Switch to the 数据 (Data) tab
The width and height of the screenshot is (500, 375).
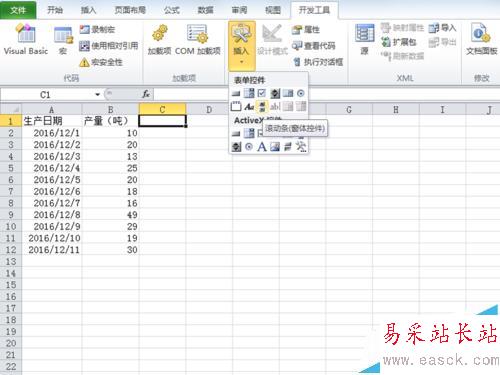click(205, 10)
